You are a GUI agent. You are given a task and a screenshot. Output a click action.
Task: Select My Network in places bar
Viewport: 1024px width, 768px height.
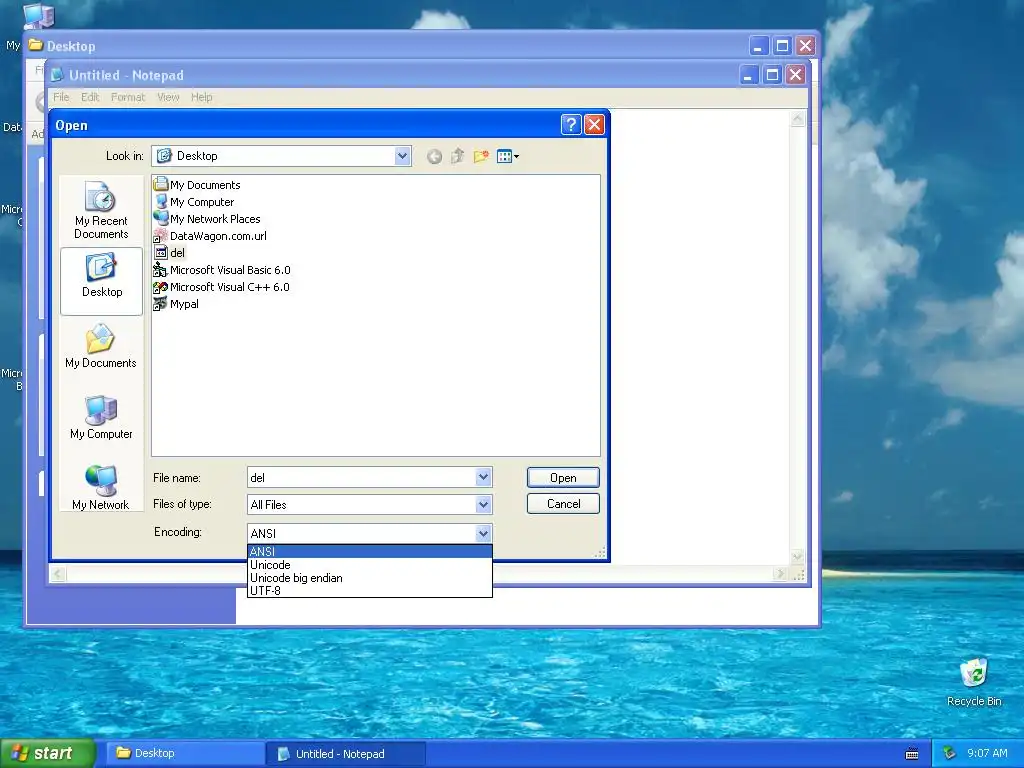(x=101, y=487)
